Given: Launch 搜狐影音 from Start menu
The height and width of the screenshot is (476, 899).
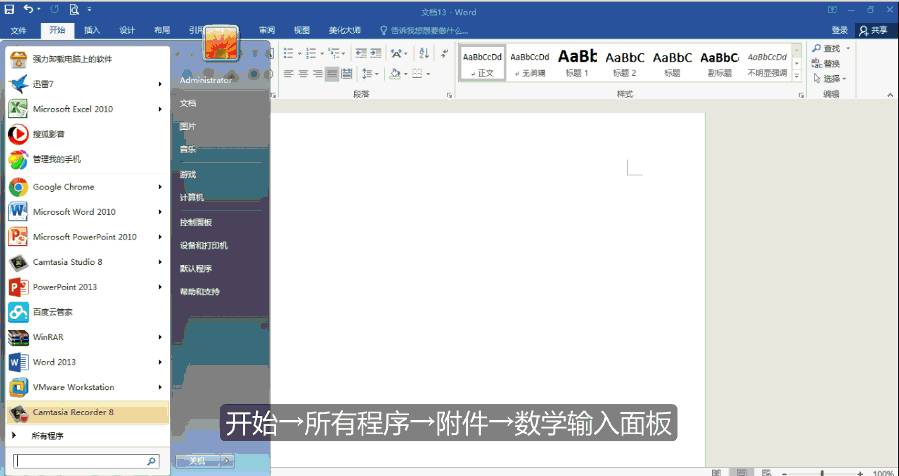Looking at the screenshot, I should tap(88, 134).
